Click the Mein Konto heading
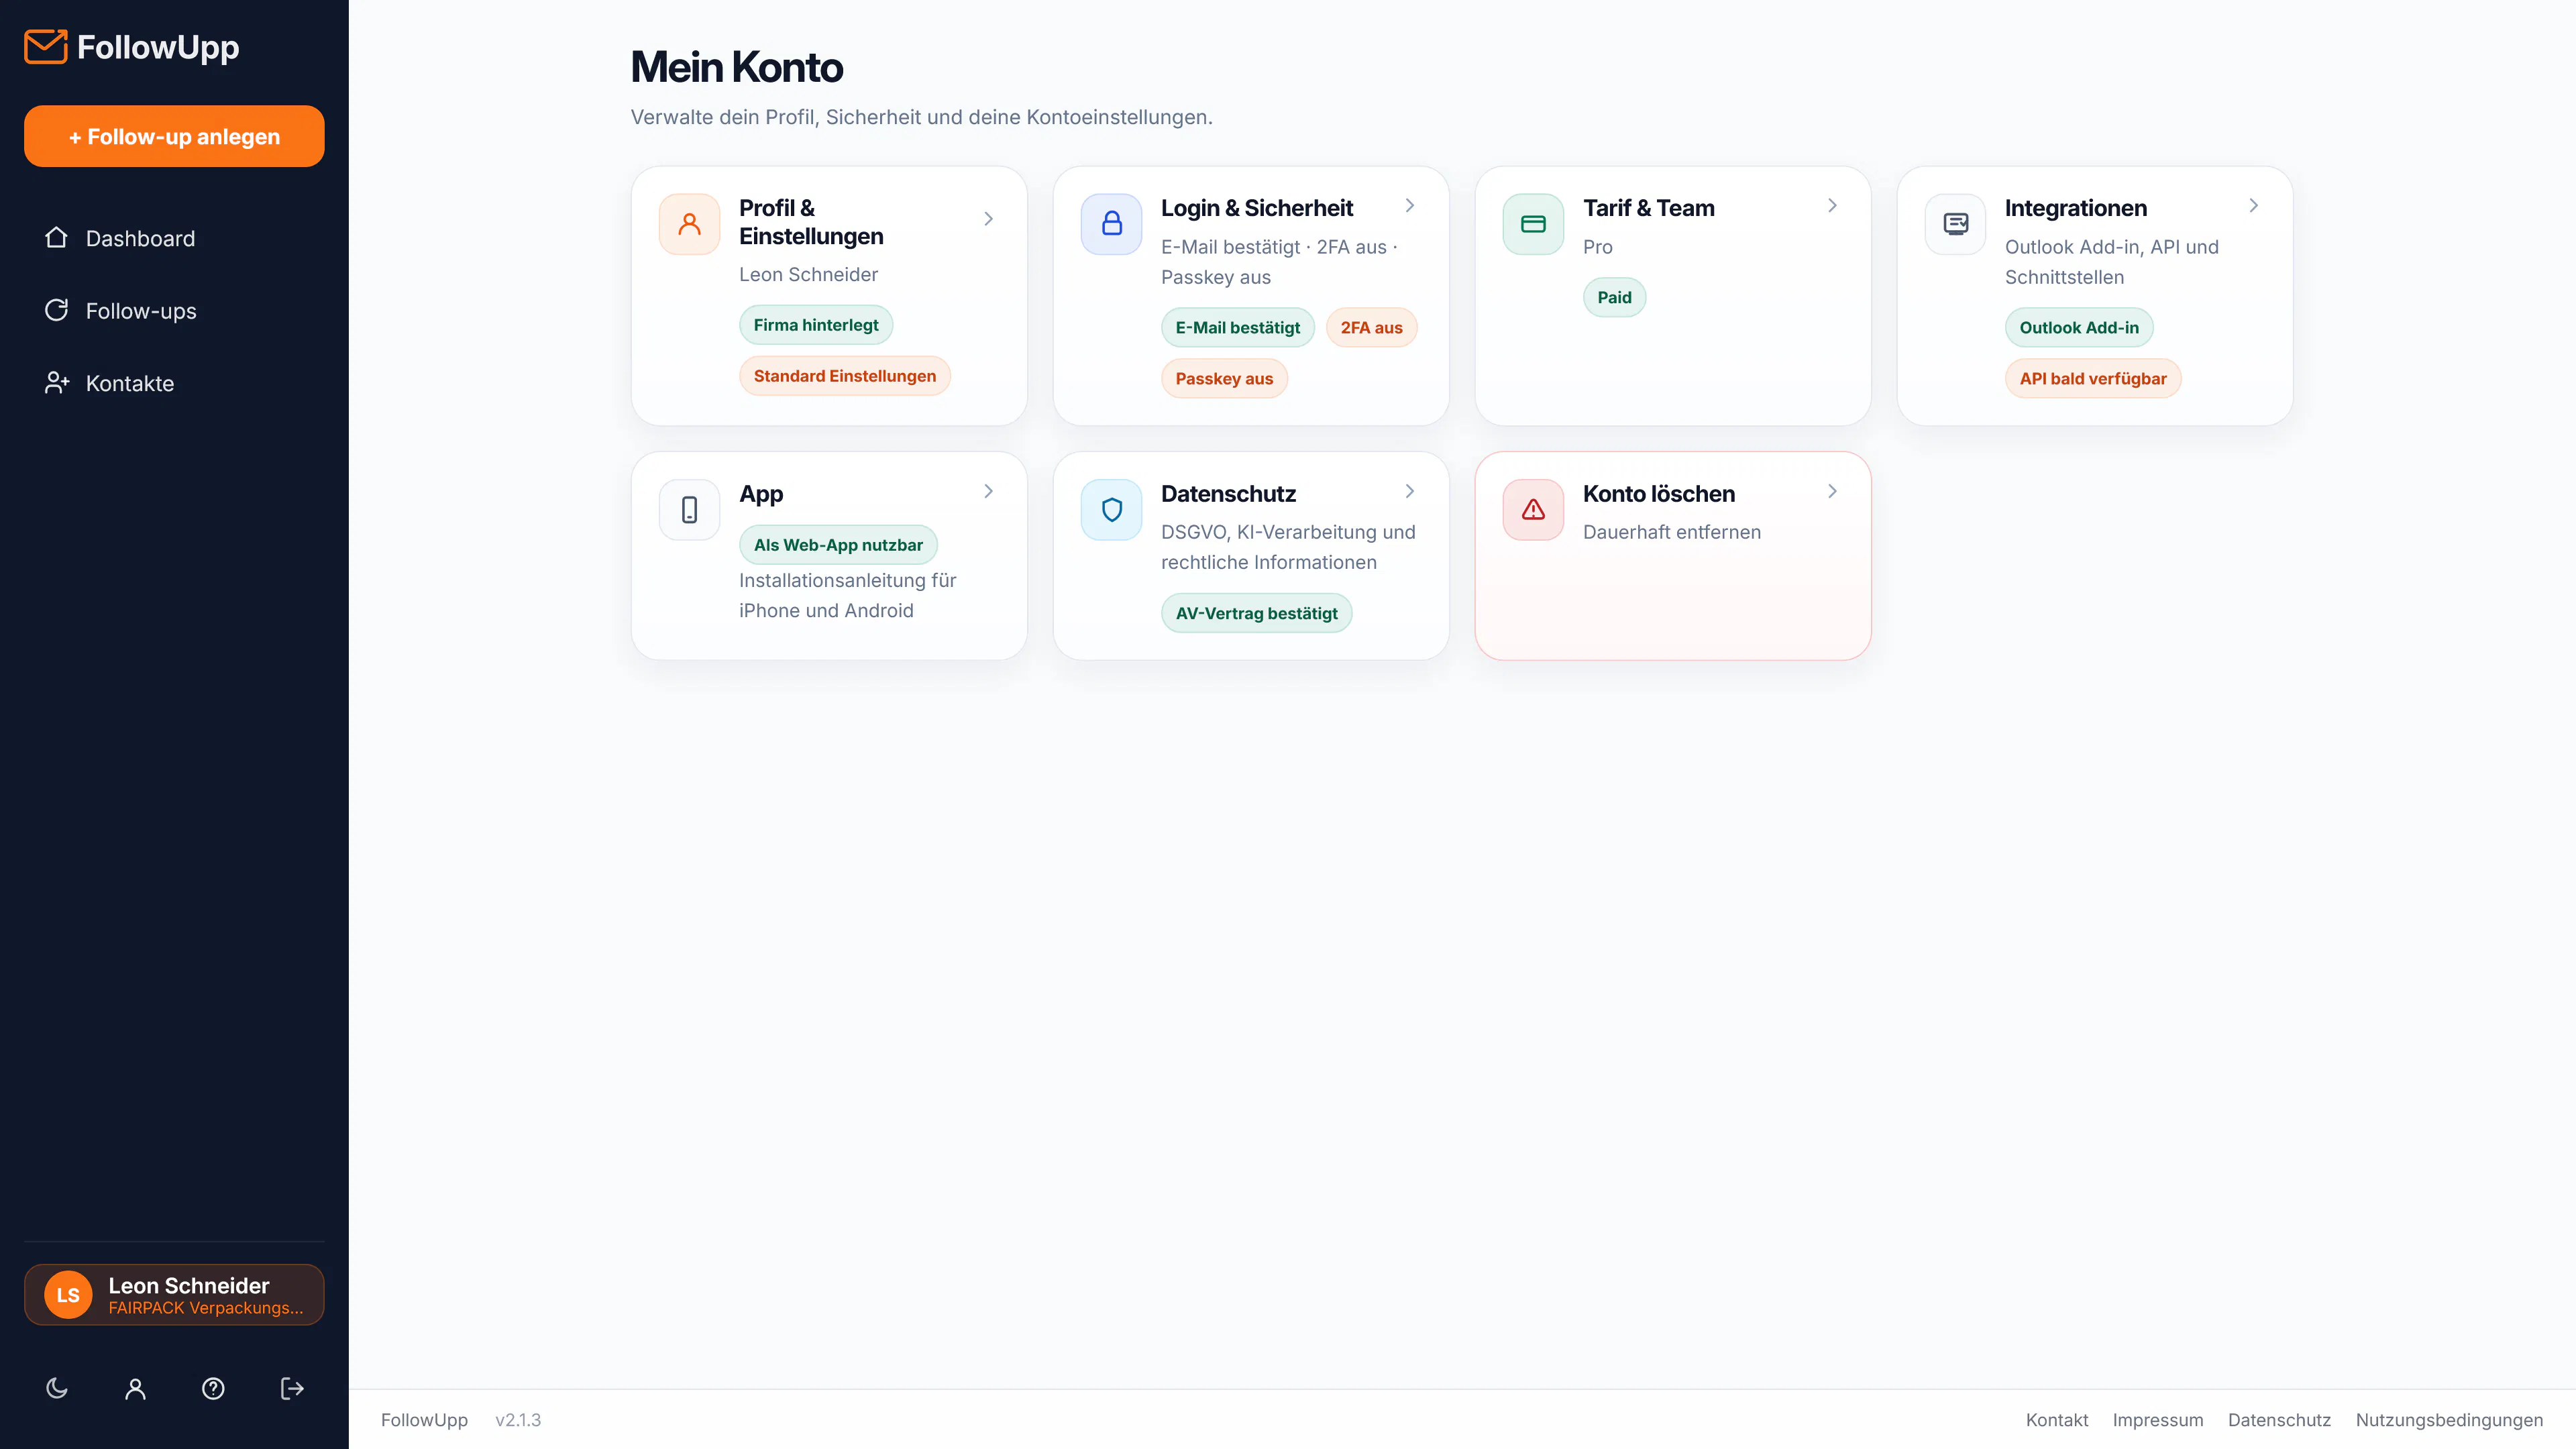Viewport: 2576px width, 1449px height. (736, 67)
